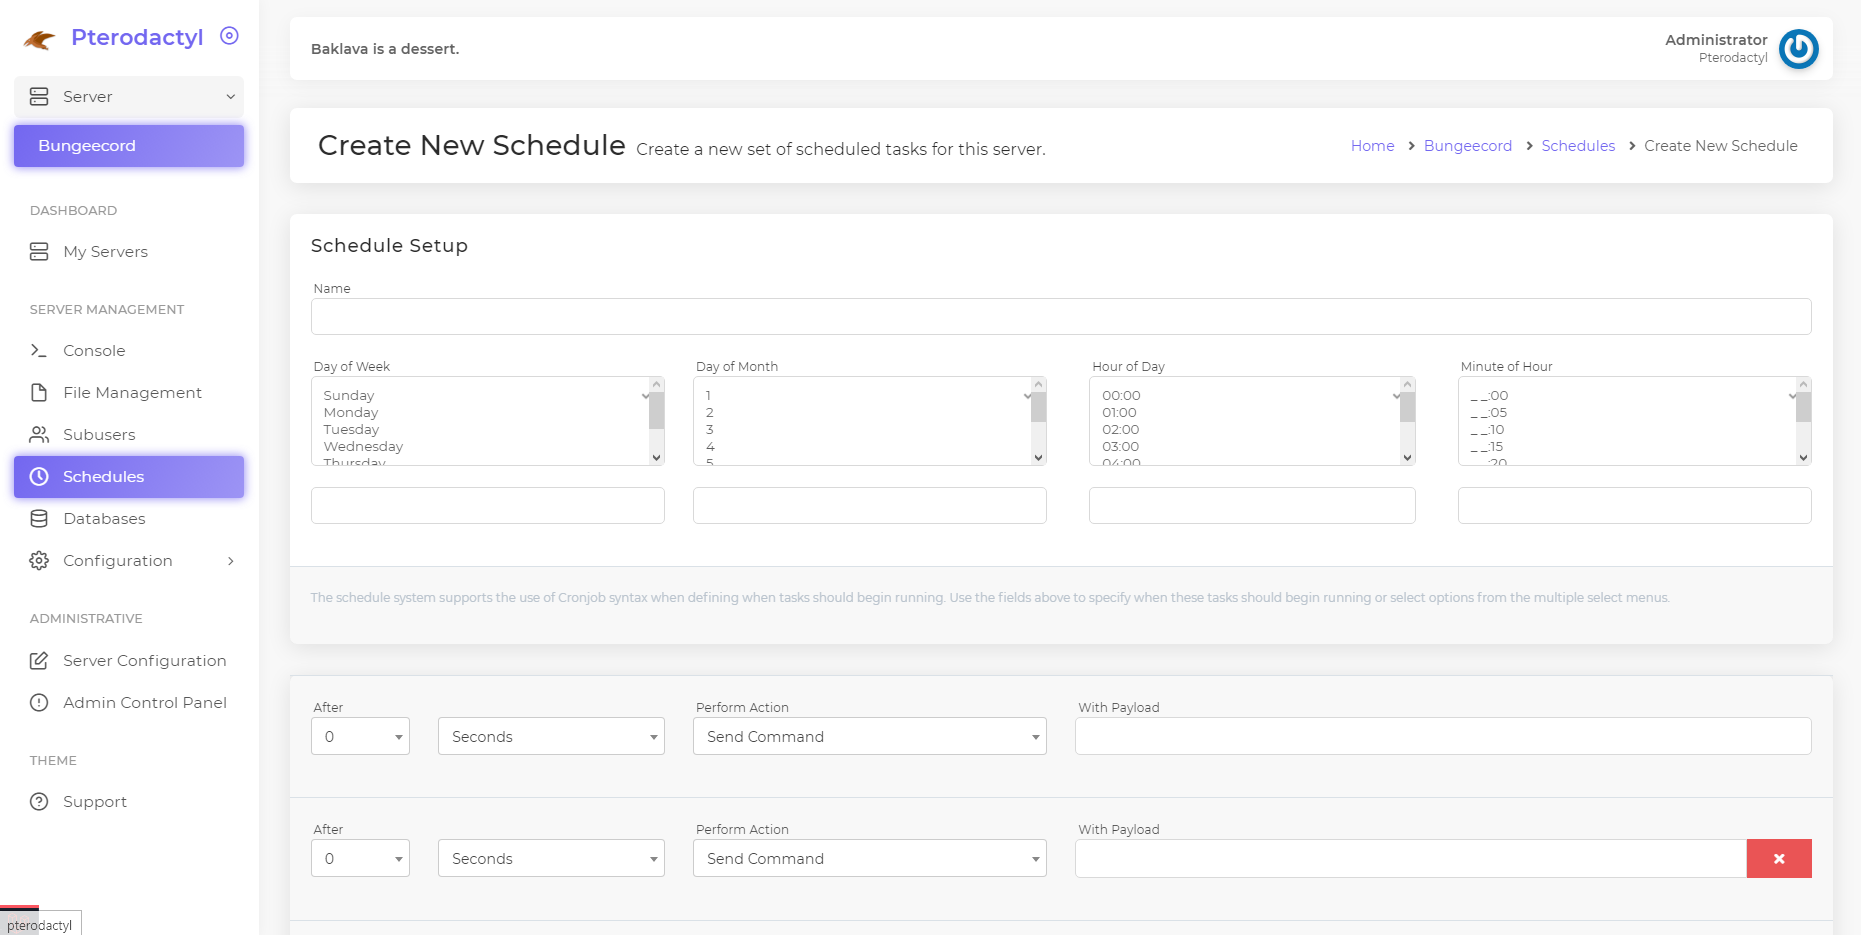Open the Support page
This screenshot has height=935, width=1861.
coord(95,802)
